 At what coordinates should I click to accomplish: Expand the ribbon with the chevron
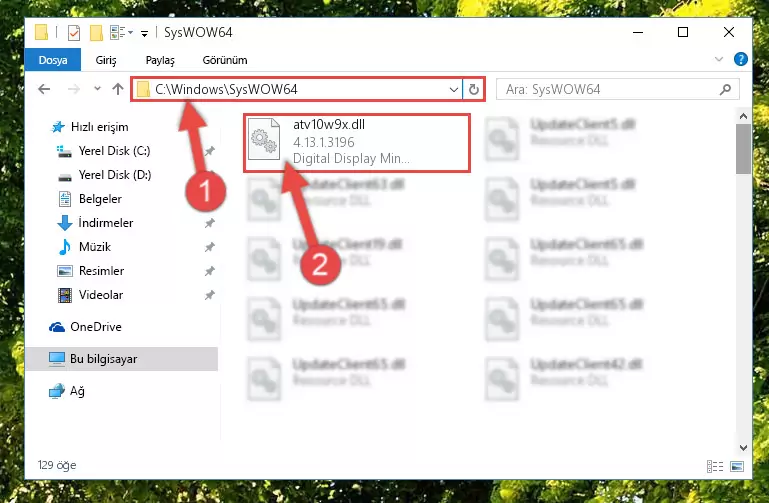click(719, 59)
